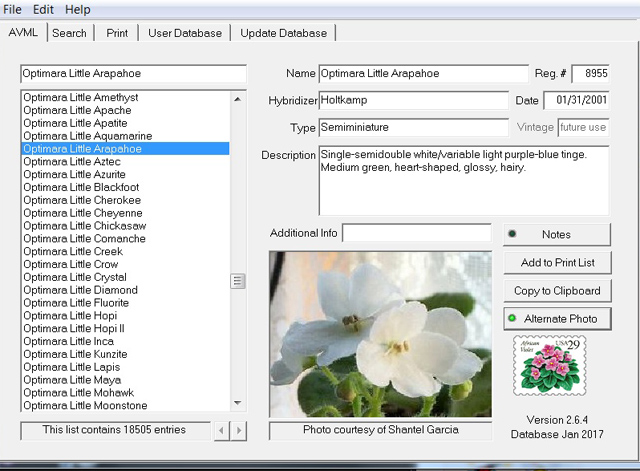Image resolution: width=640 pixels, height=471 pixels.
Task: Select Optimara Little Aztec in list
Action: 125,162
